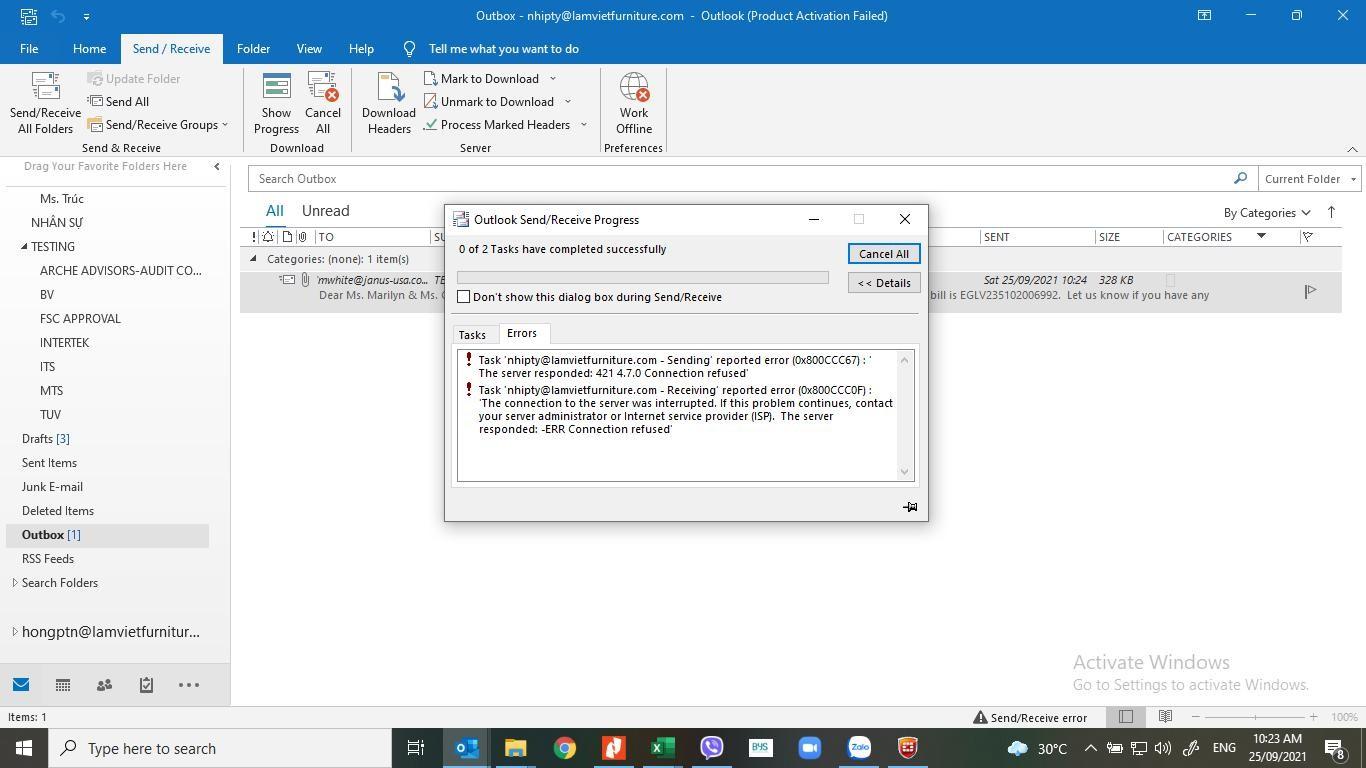Switch to the View ribbon tab
Viewport: 1366px width, 768px height.
tap(309, 48)
